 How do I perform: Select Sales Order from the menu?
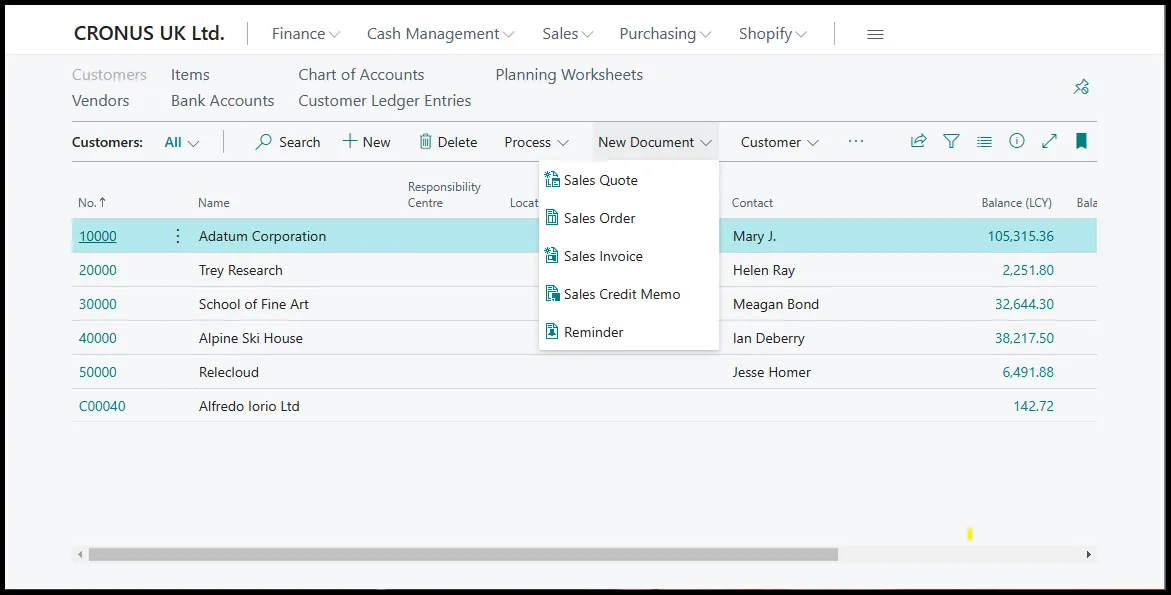tap(629, 218)
